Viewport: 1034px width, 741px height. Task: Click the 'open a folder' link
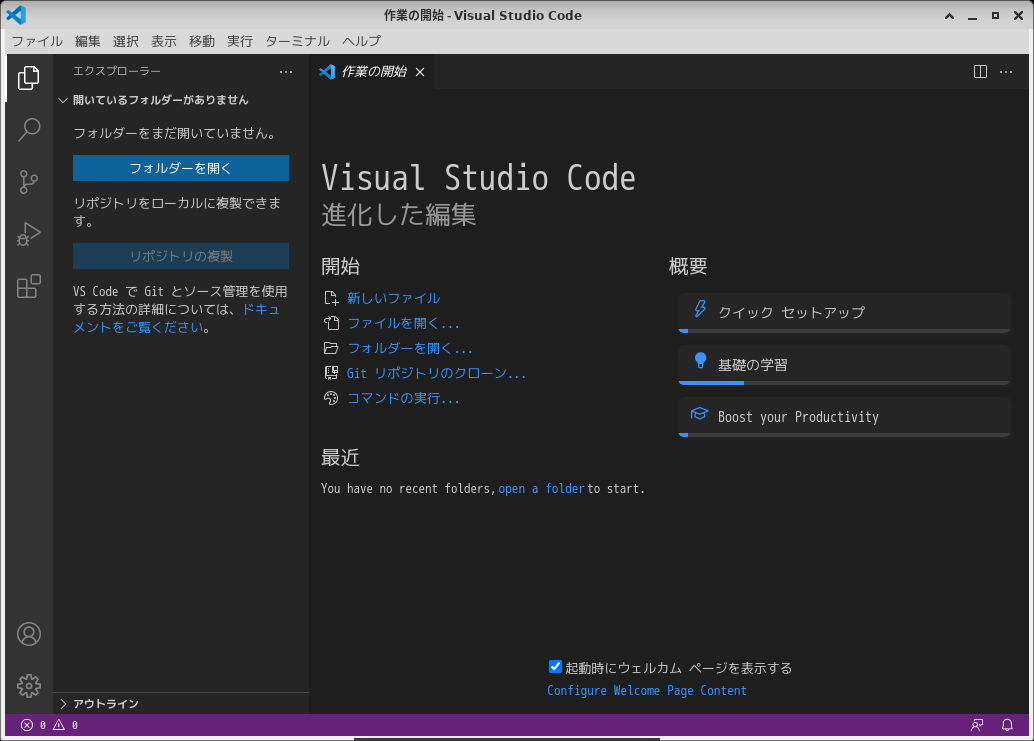pyautogui.click(x=541, y=489)
